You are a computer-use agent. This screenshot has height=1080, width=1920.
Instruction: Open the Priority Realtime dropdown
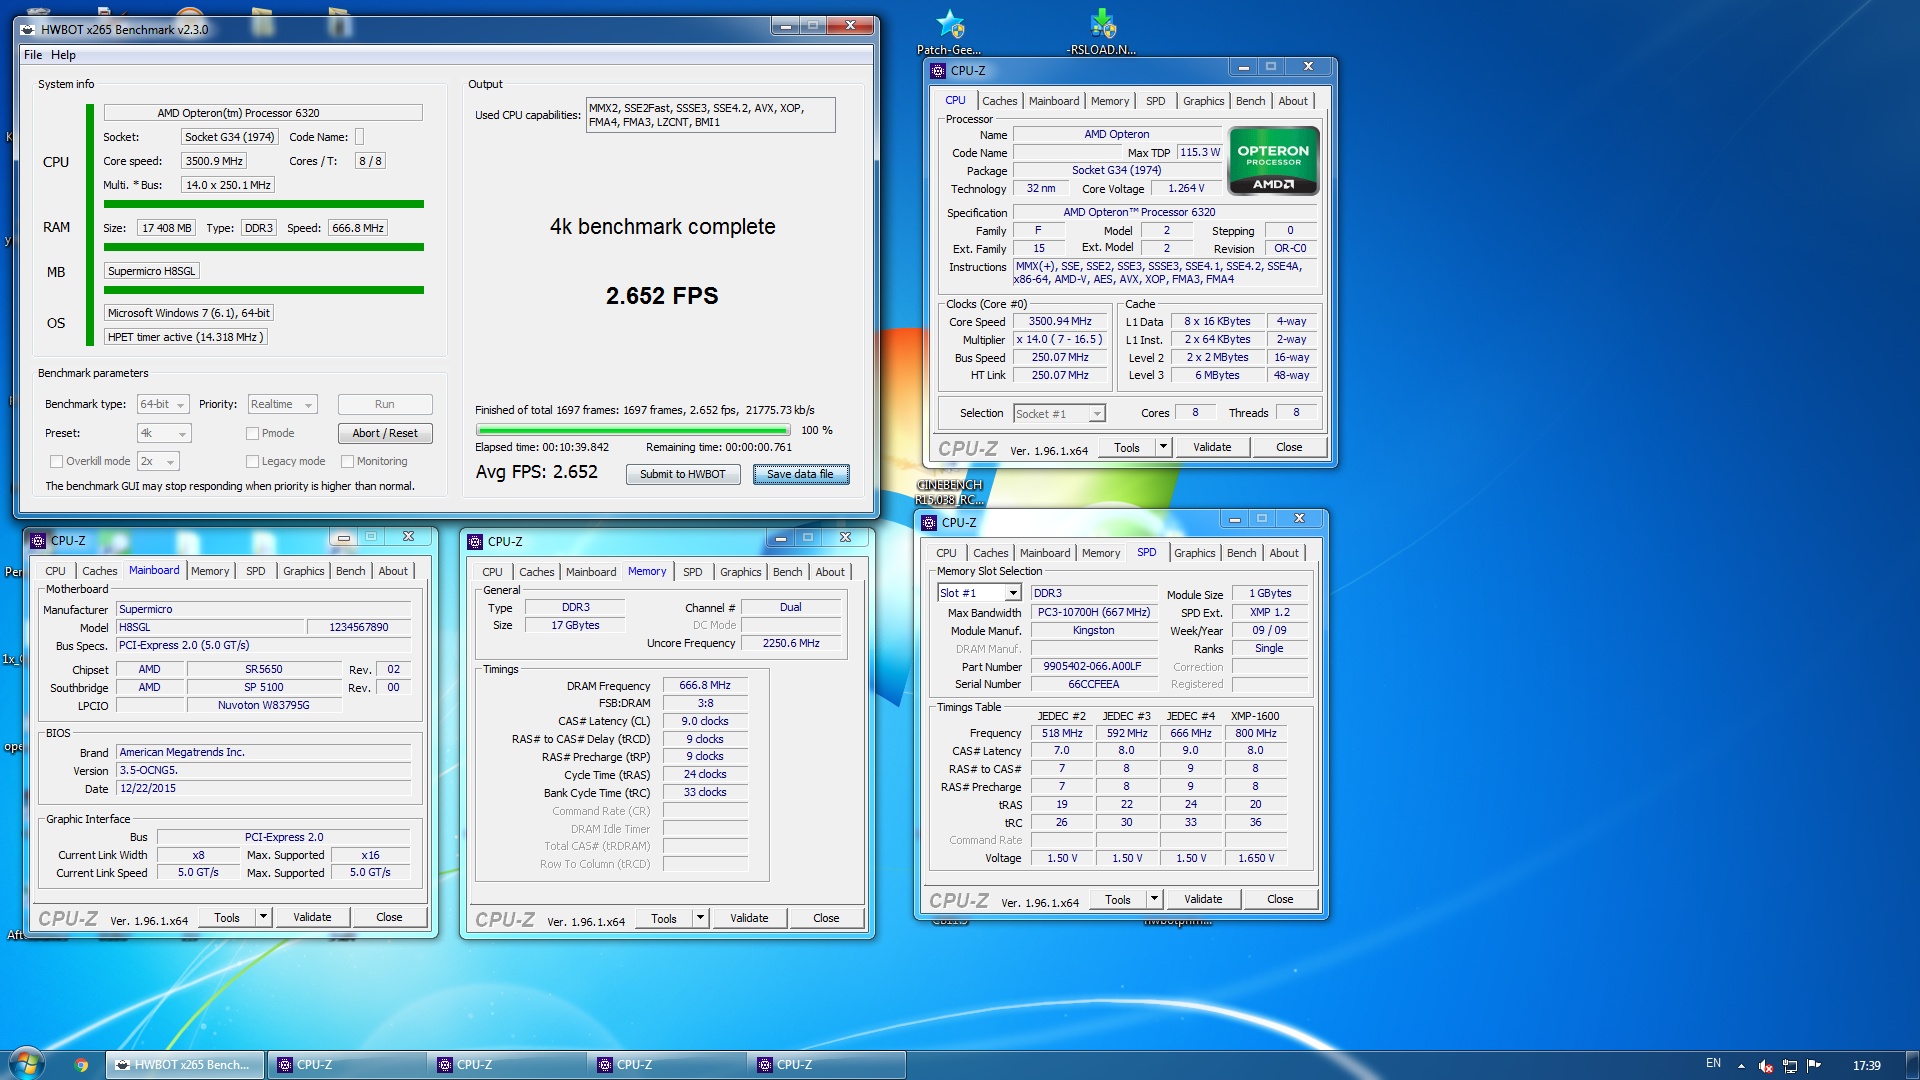coord(282,405)
